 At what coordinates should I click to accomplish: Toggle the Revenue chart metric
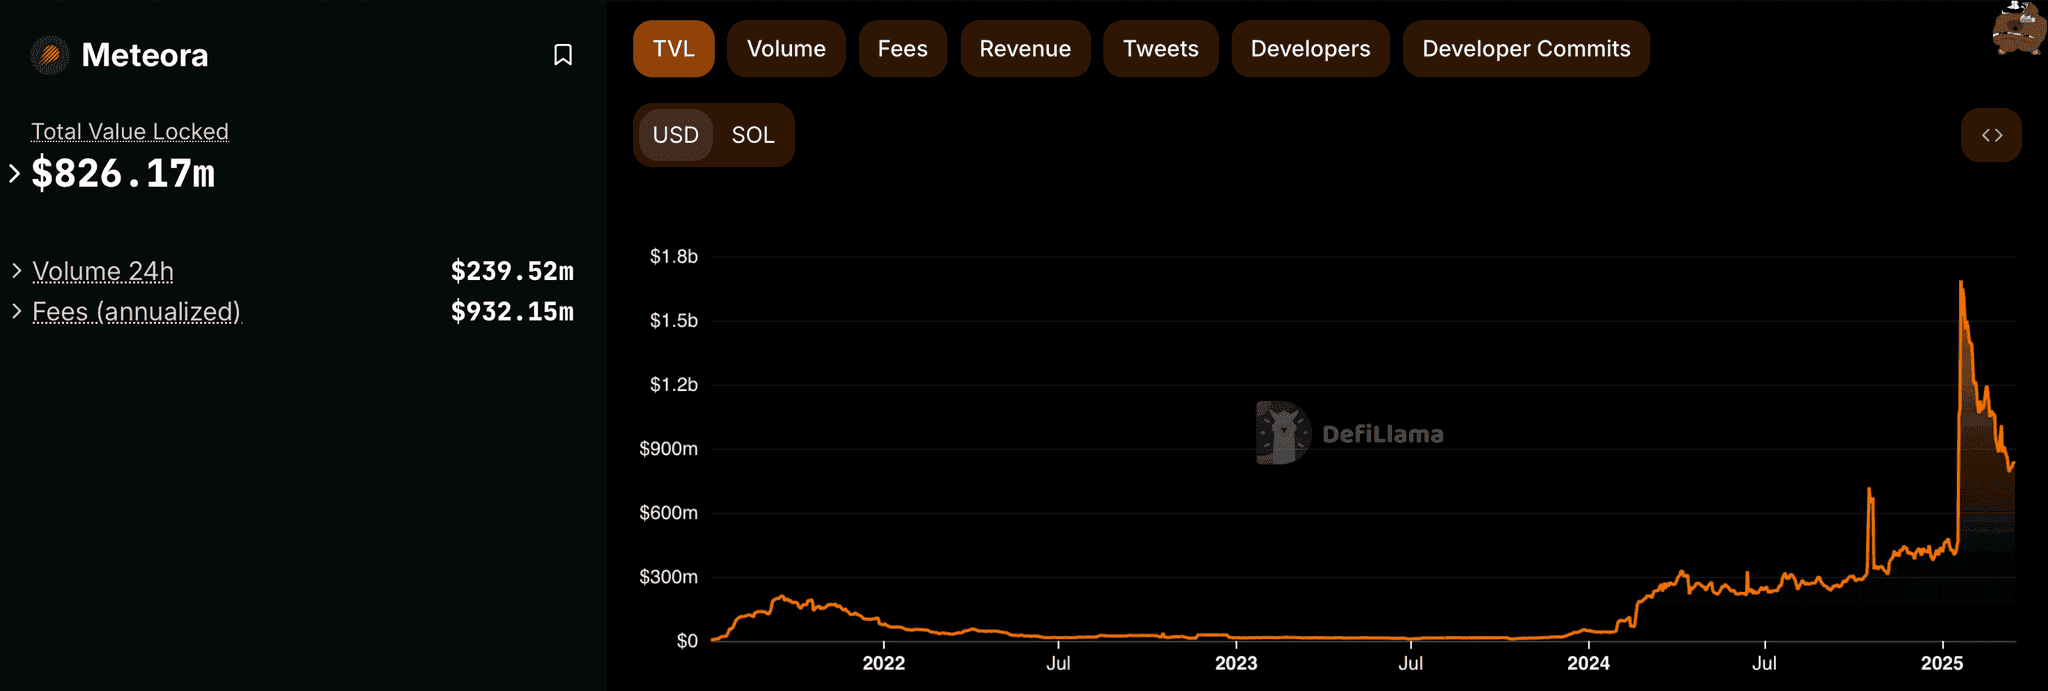click(1025, 49)
